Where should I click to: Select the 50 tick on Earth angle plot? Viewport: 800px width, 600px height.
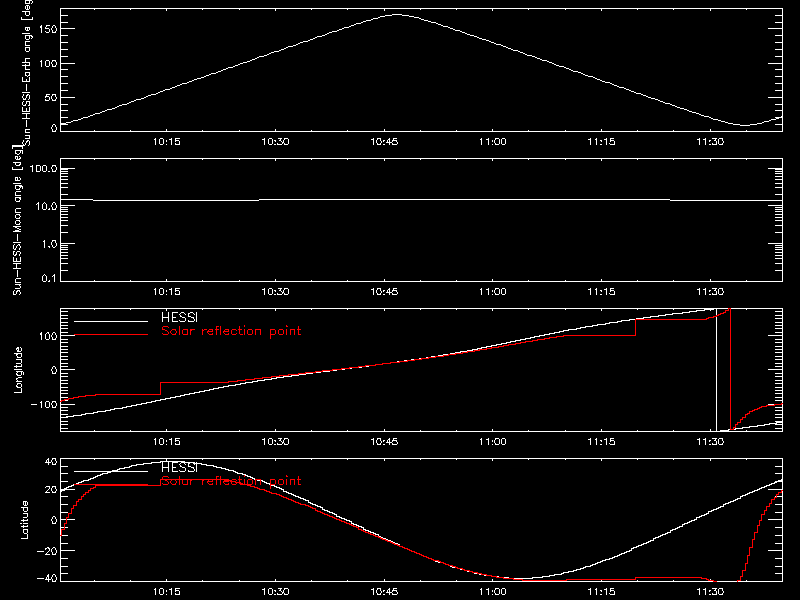point(51,97)
